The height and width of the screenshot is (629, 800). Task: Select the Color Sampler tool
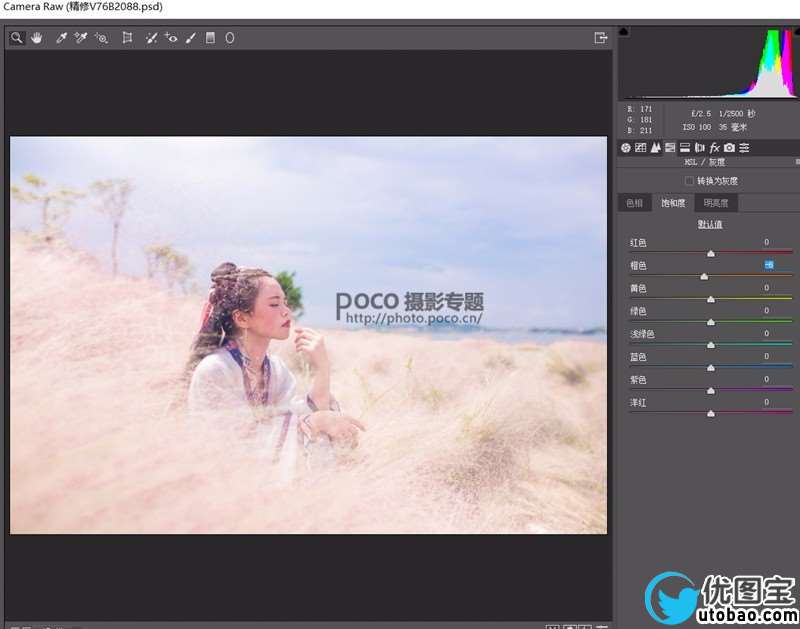(x=81, y=38)
